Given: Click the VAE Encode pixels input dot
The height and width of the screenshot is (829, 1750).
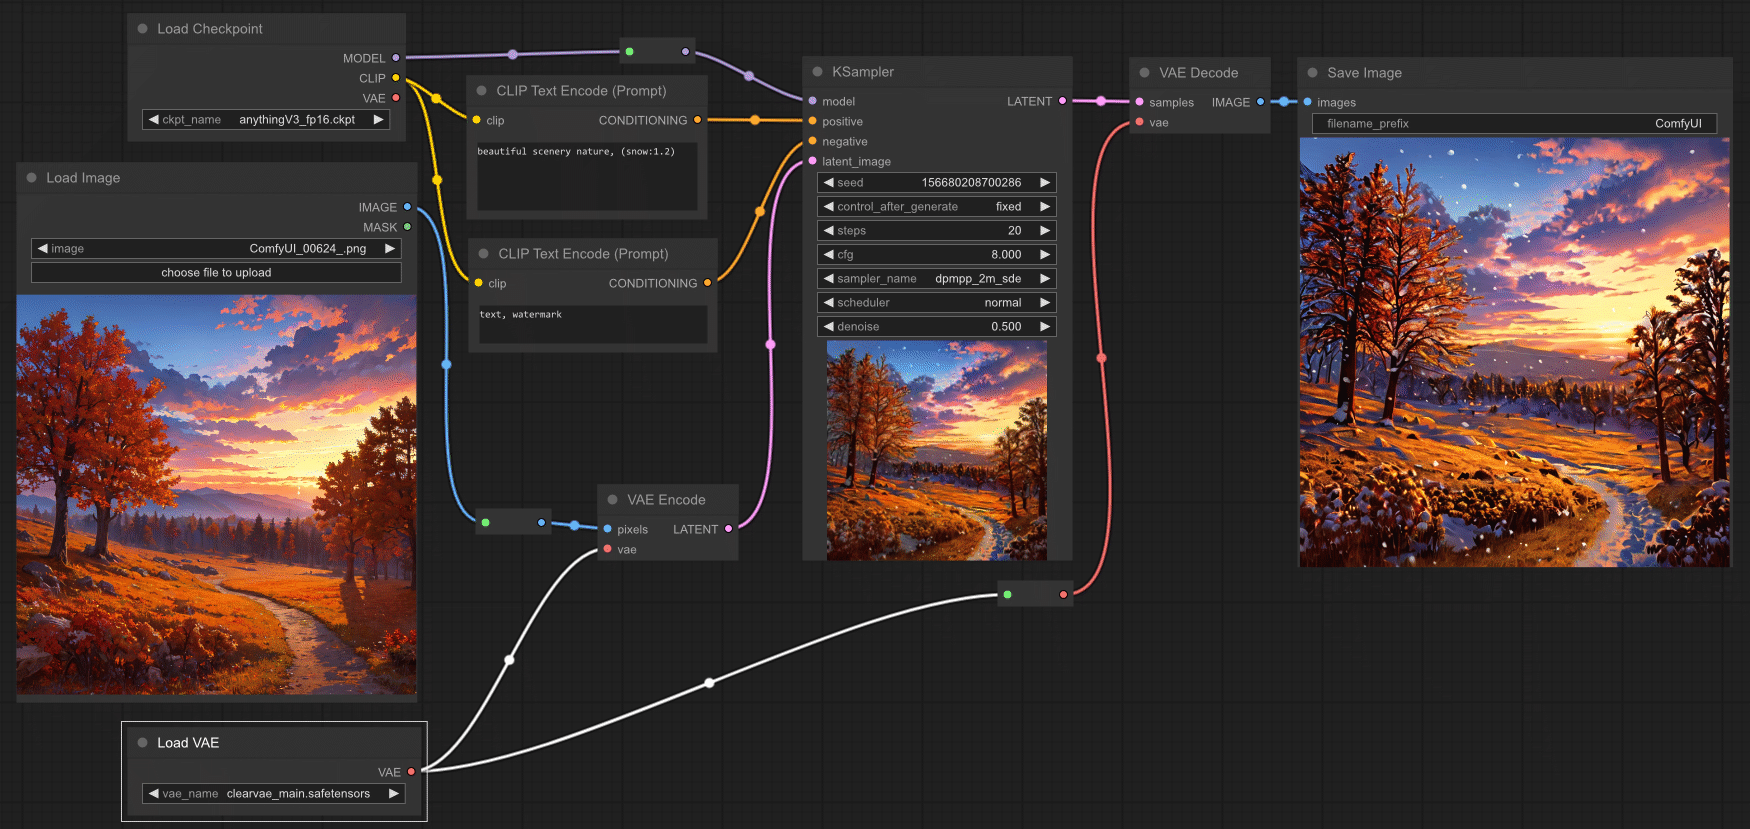Looking at the screenshot, I should (608, 529).
